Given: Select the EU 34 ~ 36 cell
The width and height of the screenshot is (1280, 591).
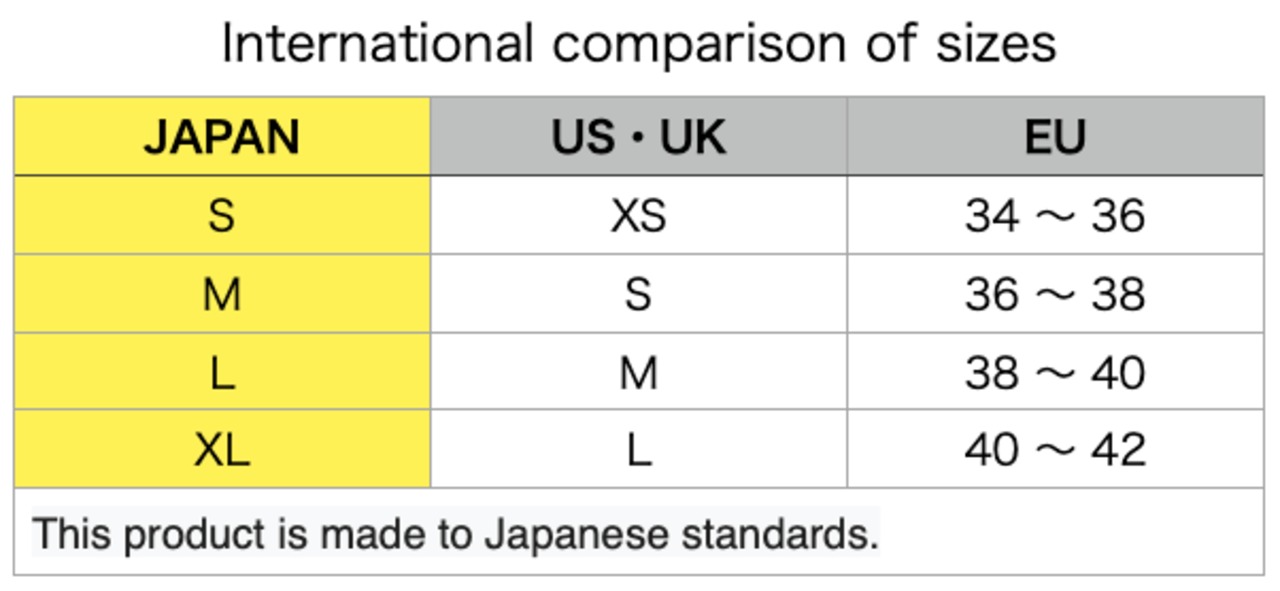Looking at the screenshot, I should 1055,215.
